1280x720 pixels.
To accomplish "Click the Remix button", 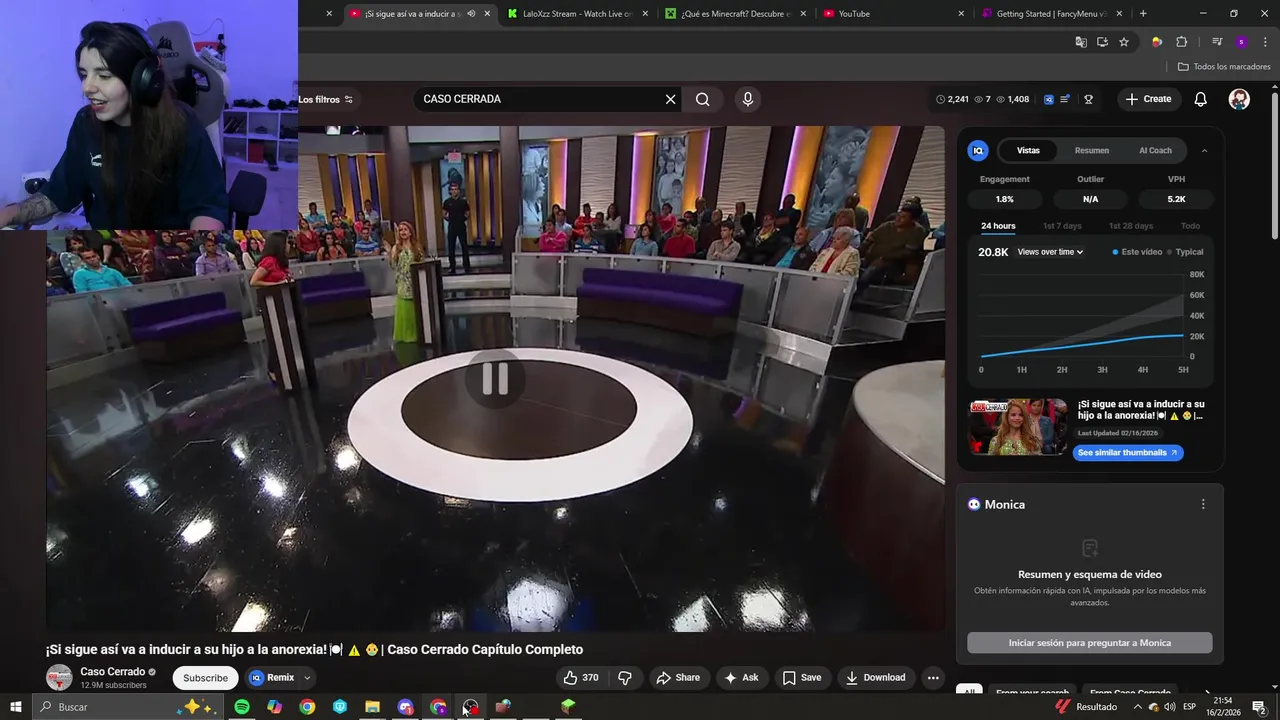I will click(x=271, y=677).
